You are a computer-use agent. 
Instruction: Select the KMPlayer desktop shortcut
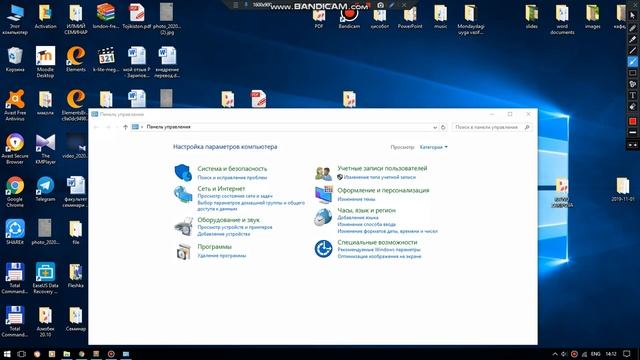pyautogui.click(x=45, y=149)
